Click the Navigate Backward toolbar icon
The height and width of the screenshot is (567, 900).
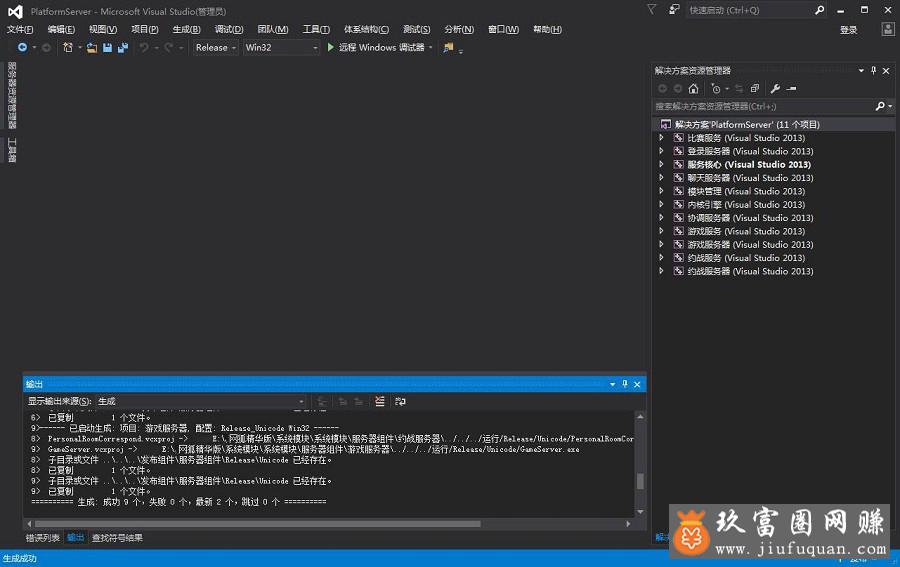[22, 48]
